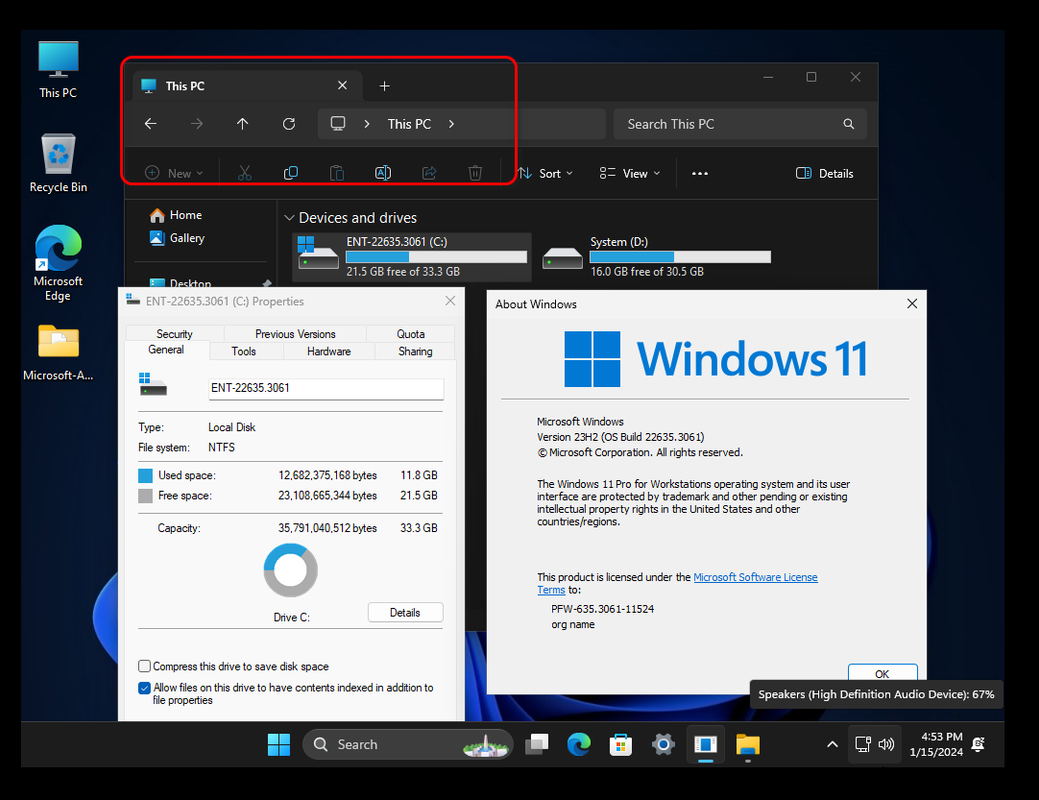Add a new File Explorer tab
The height and width of the screenshot is (800, 1039).
pyautogui.click(x=384, y=86)
